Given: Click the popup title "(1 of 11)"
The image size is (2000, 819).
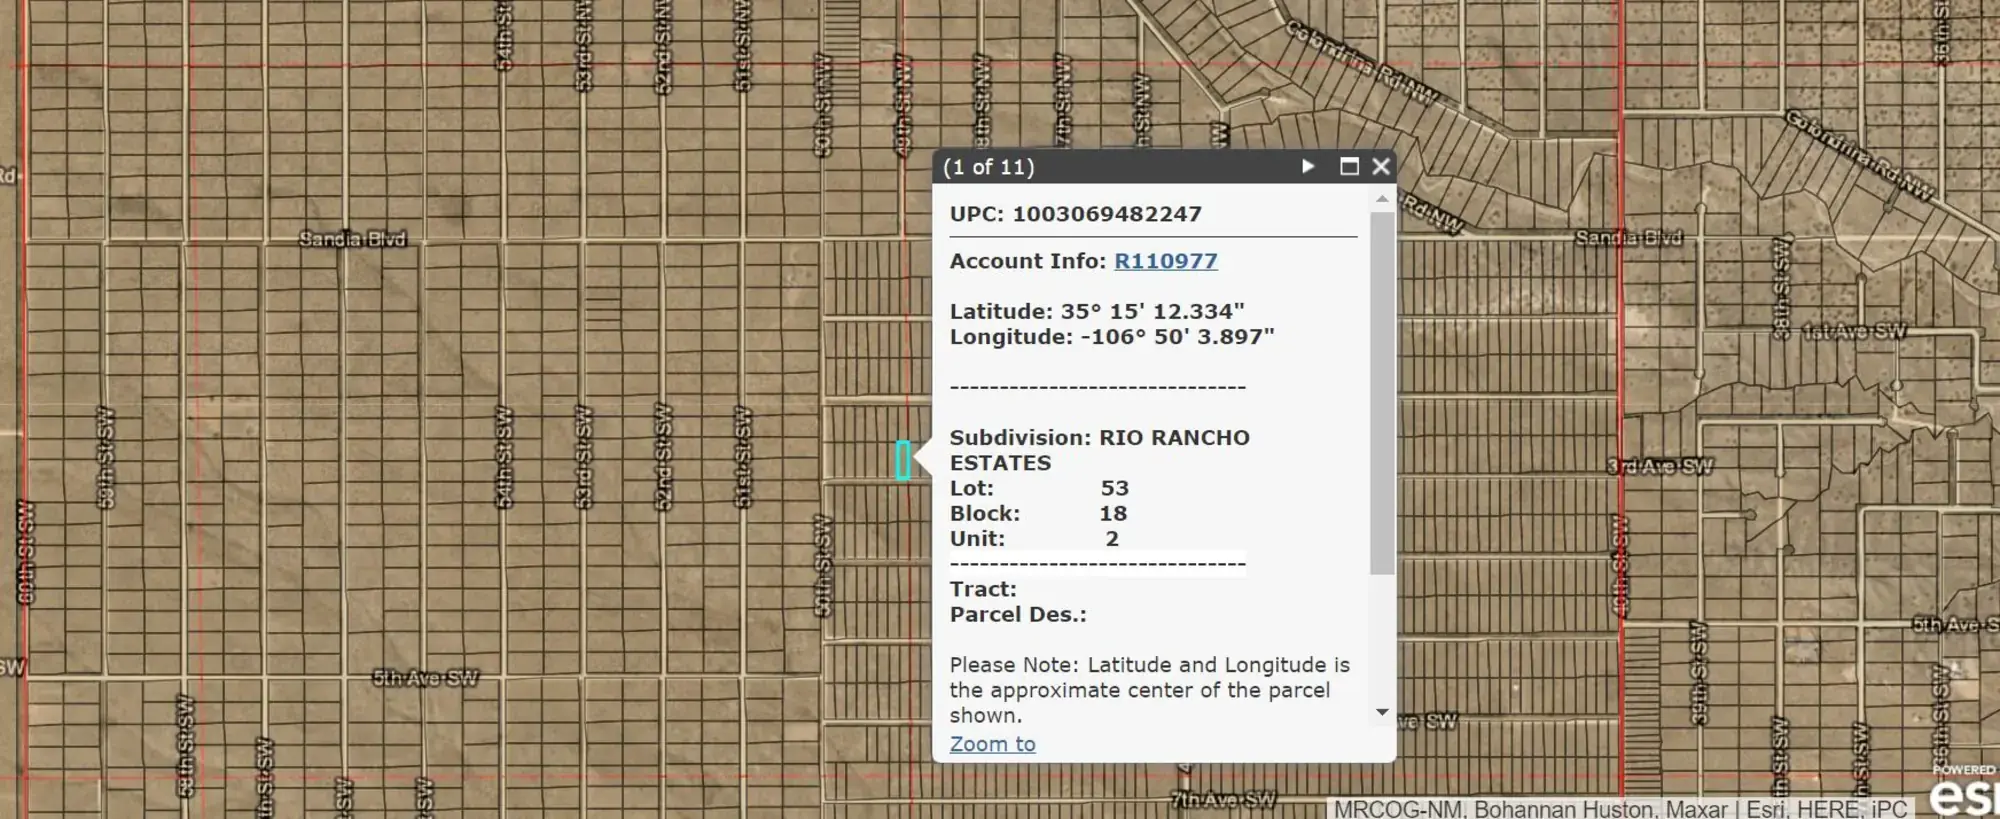Looking at the screenshot, I should [988, 167].
